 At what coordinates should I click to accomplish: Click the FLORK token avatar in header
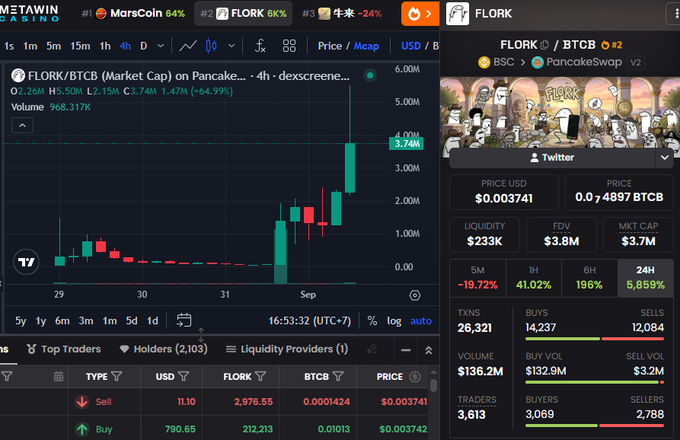pyautogui.click(x=457, y=13)
